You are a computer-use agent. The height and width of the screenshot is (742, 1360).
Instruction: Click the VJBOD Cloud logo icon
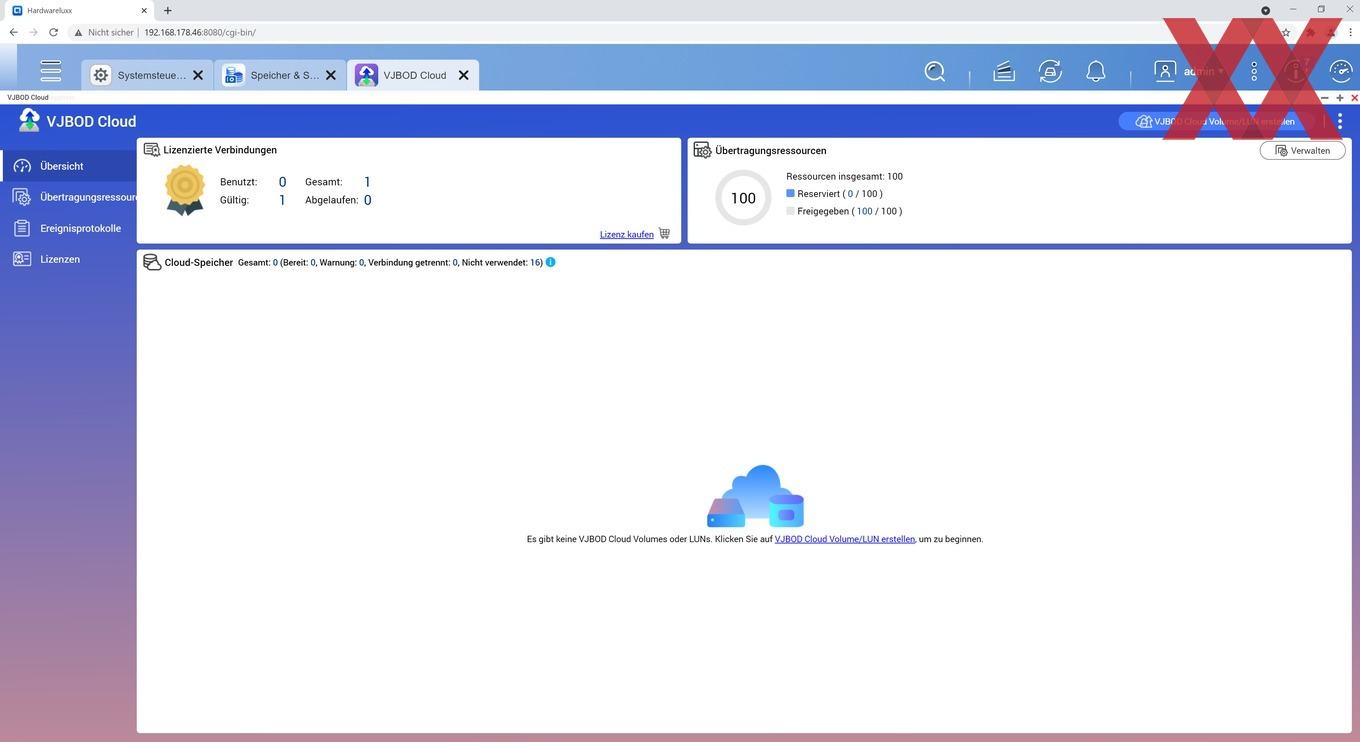(x=29, y=121)
